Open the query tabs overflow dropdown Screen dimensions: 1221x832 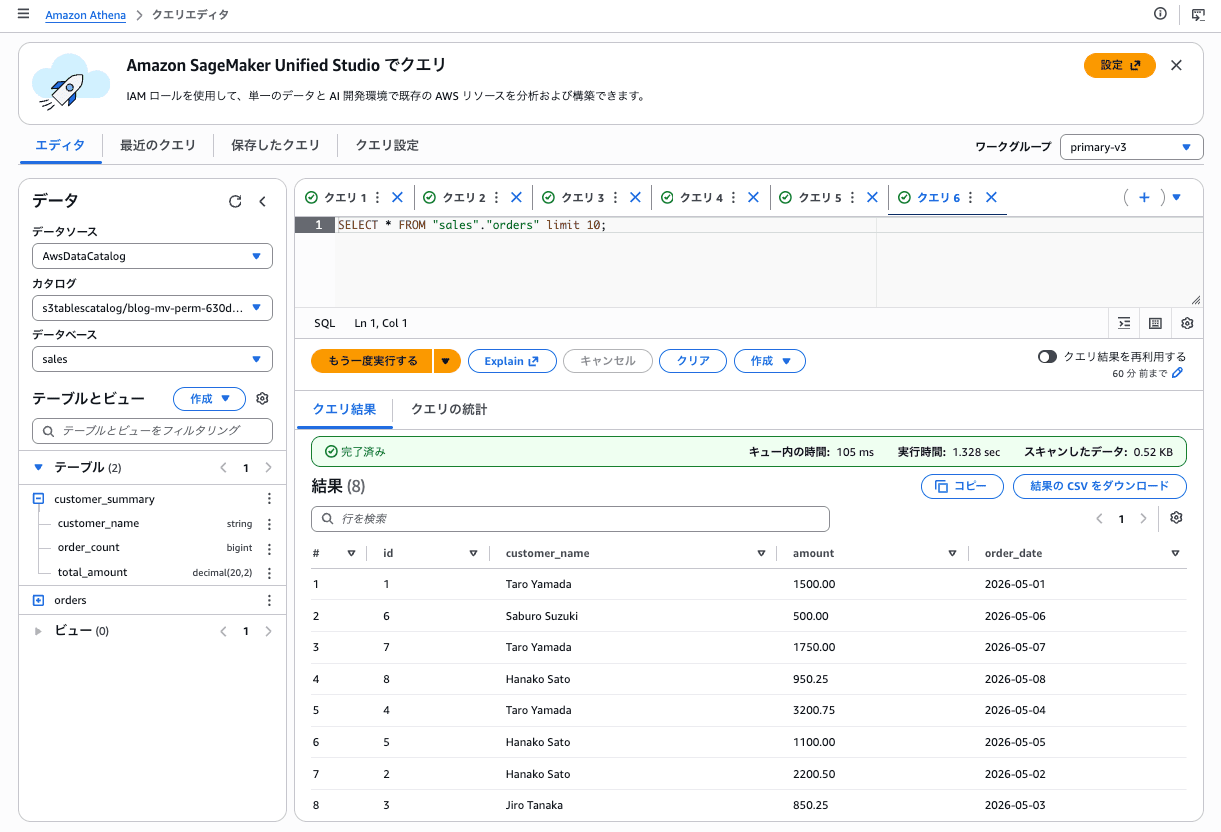[x=1177, y=197]
